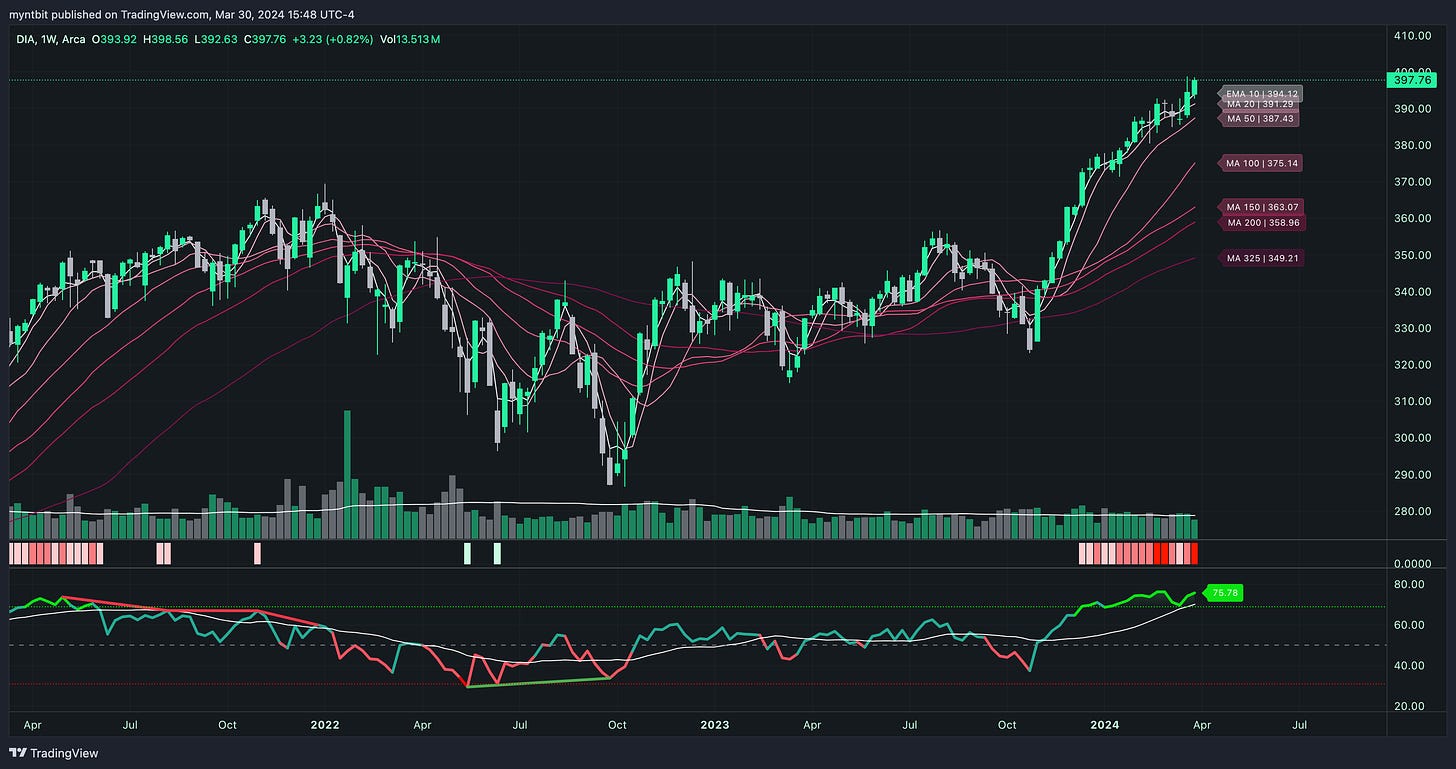This screenshot has height=769, width=1456.
Task: Click the TradingView logo in the footer
Action: tap(55, 753)
